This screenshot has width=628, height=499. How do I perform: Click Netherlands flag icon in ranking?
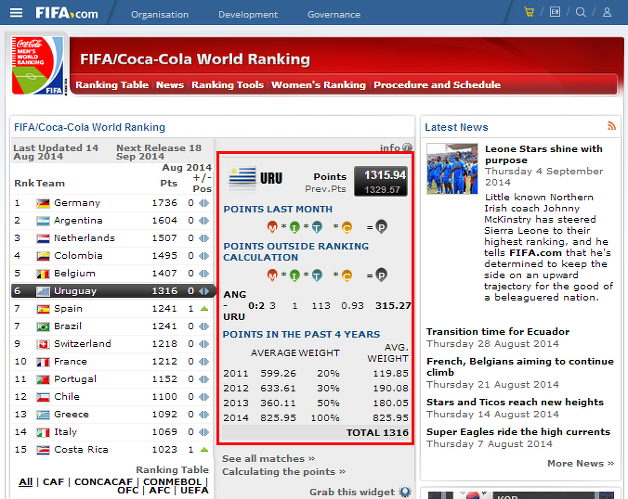[x=43, y=238]
